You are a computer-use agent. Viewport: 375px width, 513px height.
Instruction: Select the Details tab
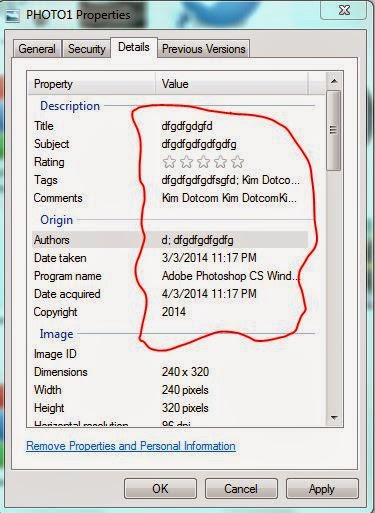134,47
